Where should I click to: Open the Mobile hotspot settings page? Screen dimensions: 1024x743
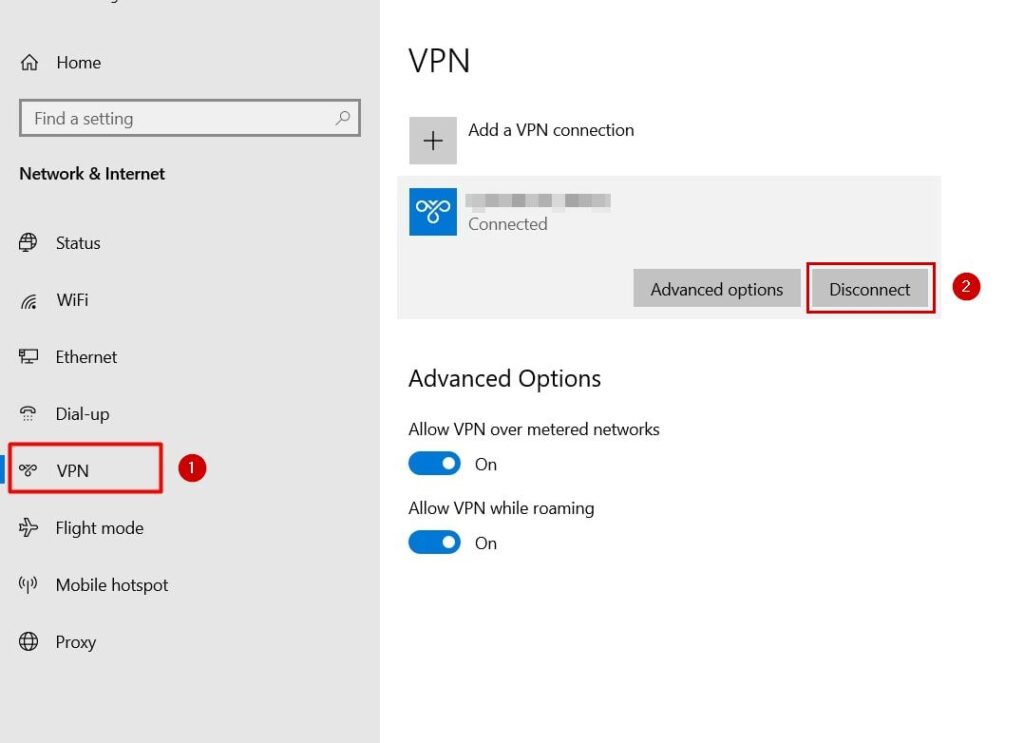(111, 585)
